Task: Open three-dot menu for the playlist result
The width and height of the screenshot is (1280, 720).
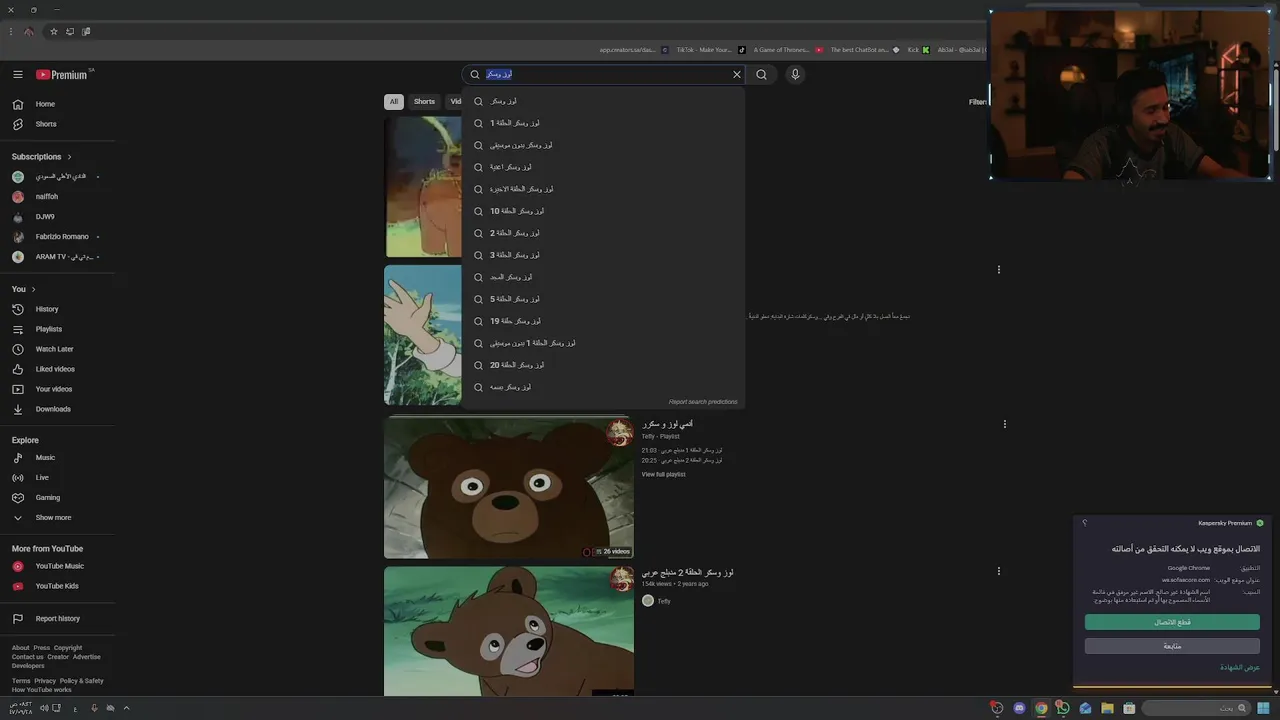Action: (x=1004, y=424)
